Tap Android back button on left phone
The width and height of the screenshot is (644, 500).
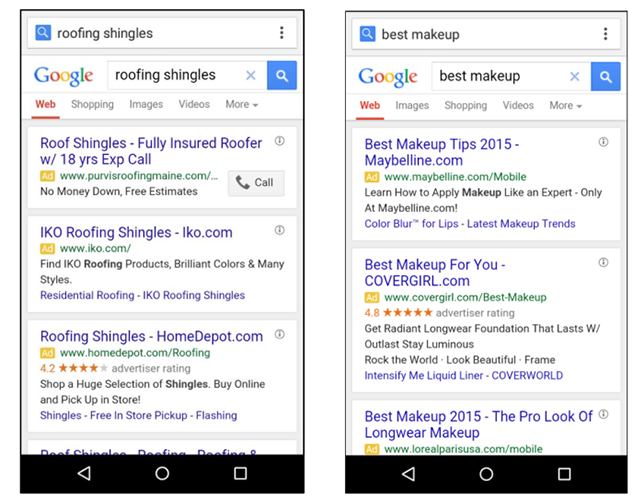84,473
